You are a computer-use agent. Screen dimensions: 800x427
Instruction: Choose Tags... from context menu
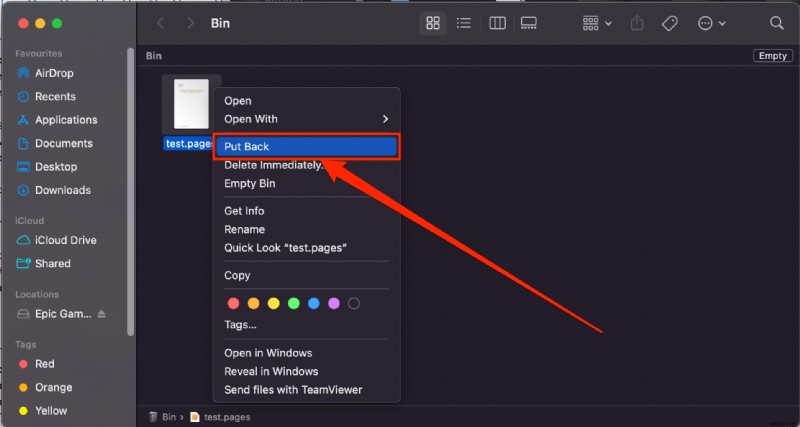pyautogui.click(x=307, y=324)
